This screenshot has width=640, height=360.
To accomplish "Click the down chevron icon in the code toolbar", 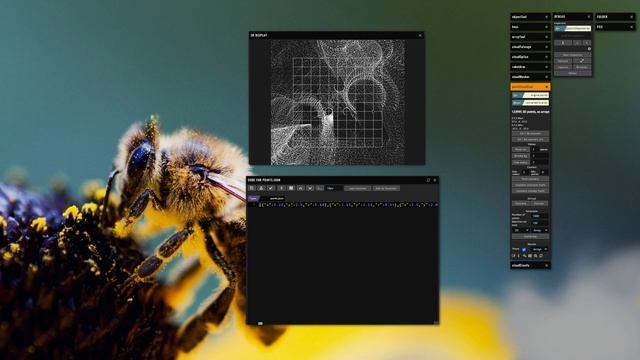I will coord(310,188).
